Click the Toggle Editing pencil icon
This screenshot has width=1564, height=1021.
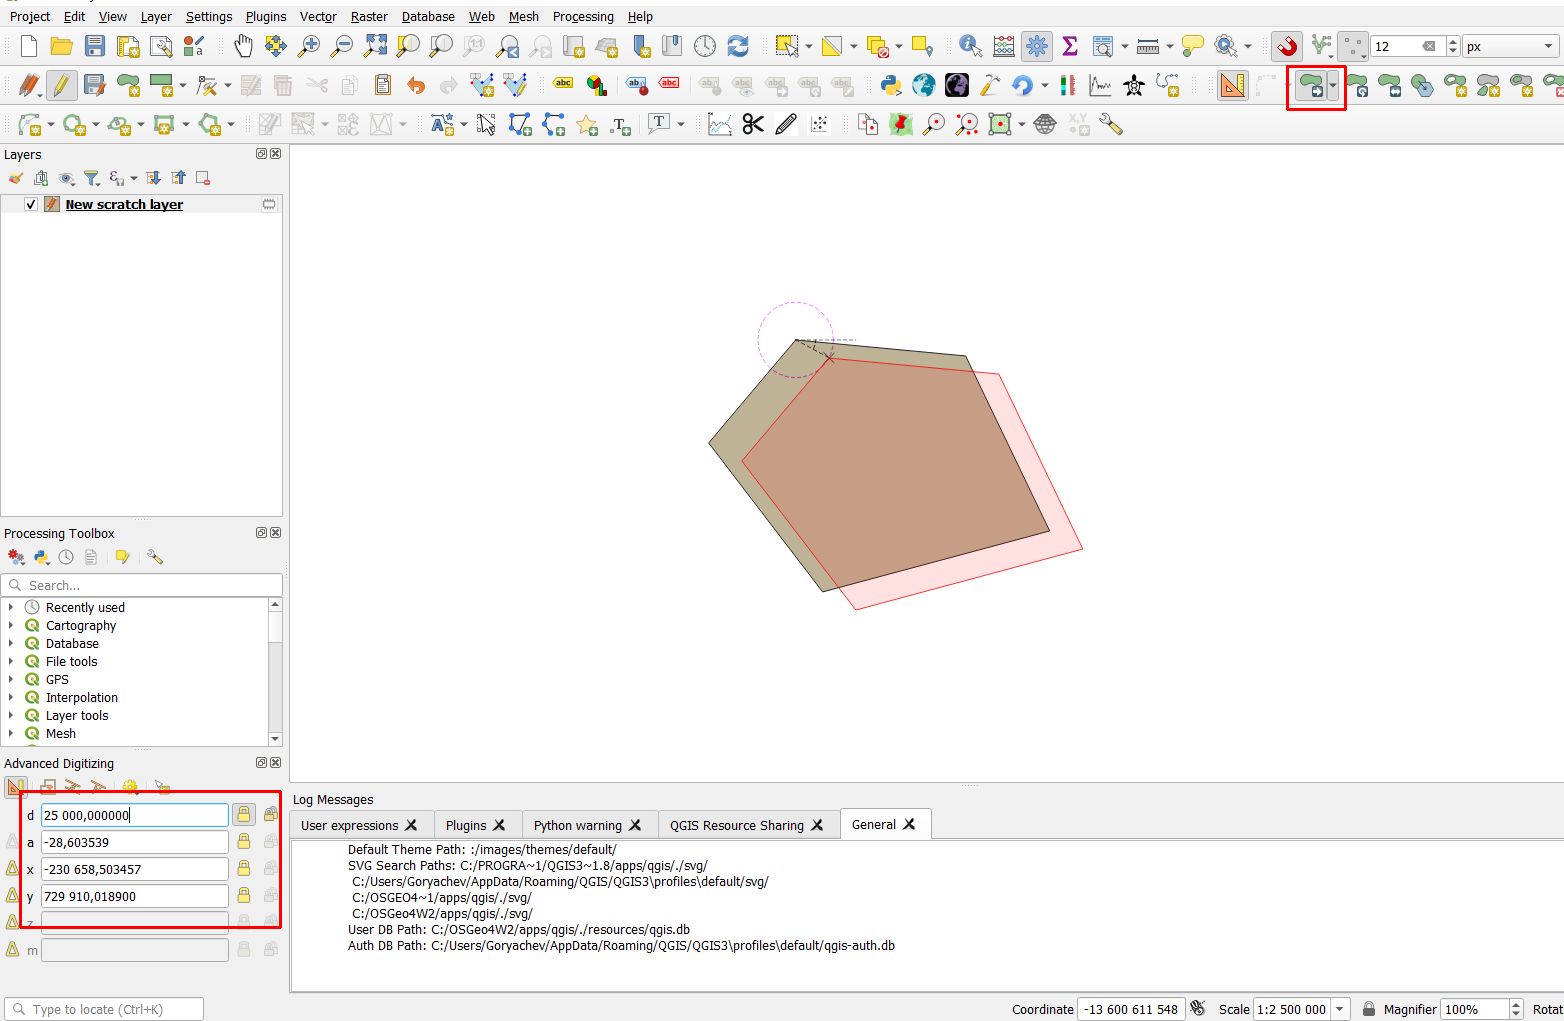pos(62,86)
